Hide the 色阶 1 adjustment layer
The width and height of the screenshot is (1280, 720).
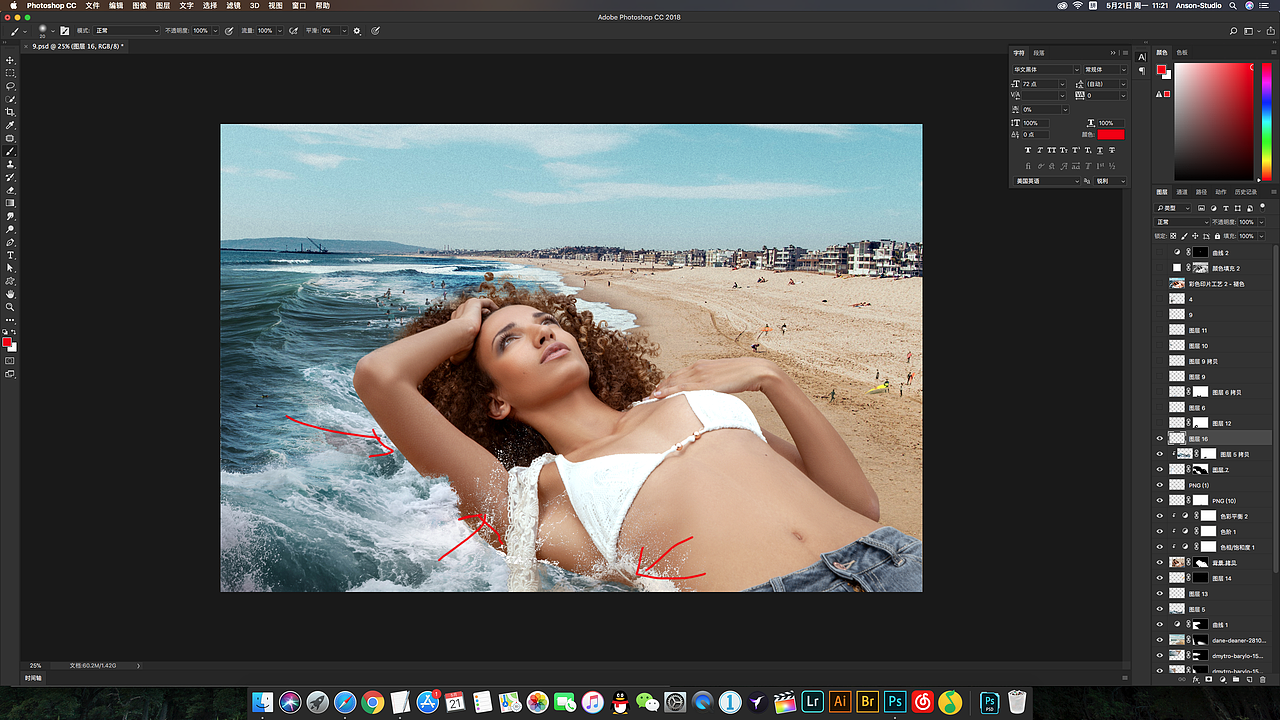(1160, 531)
